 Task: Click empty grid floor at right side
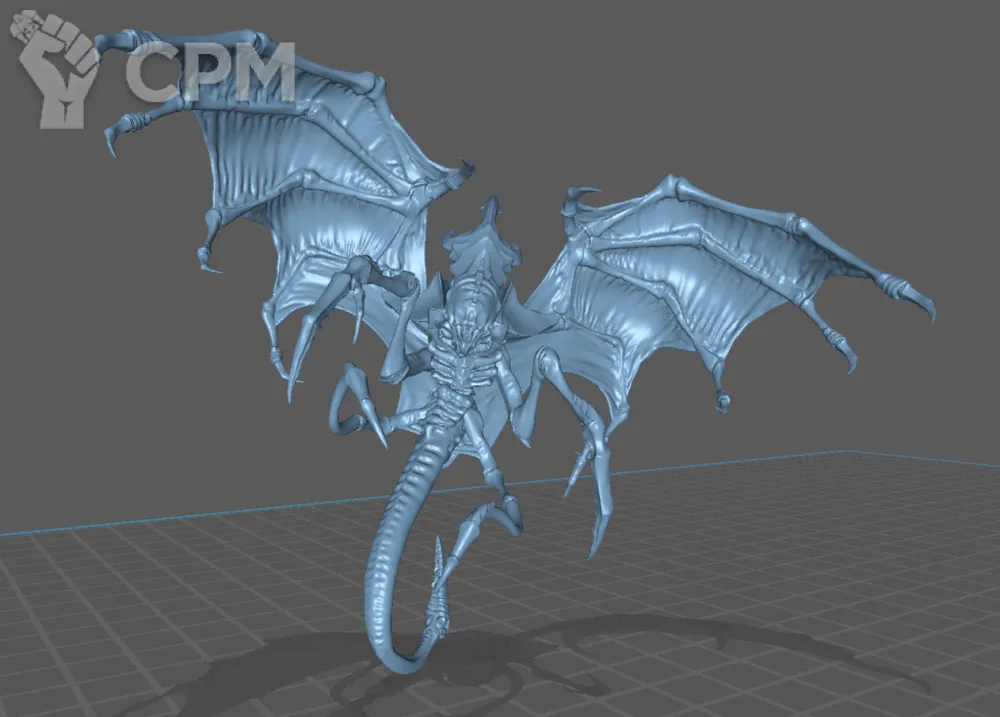click(x=850, y=560)
